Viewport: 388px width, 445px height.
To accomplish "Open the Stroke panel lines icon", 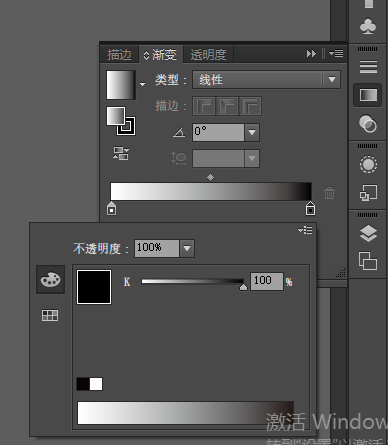I will pos(368,67).
